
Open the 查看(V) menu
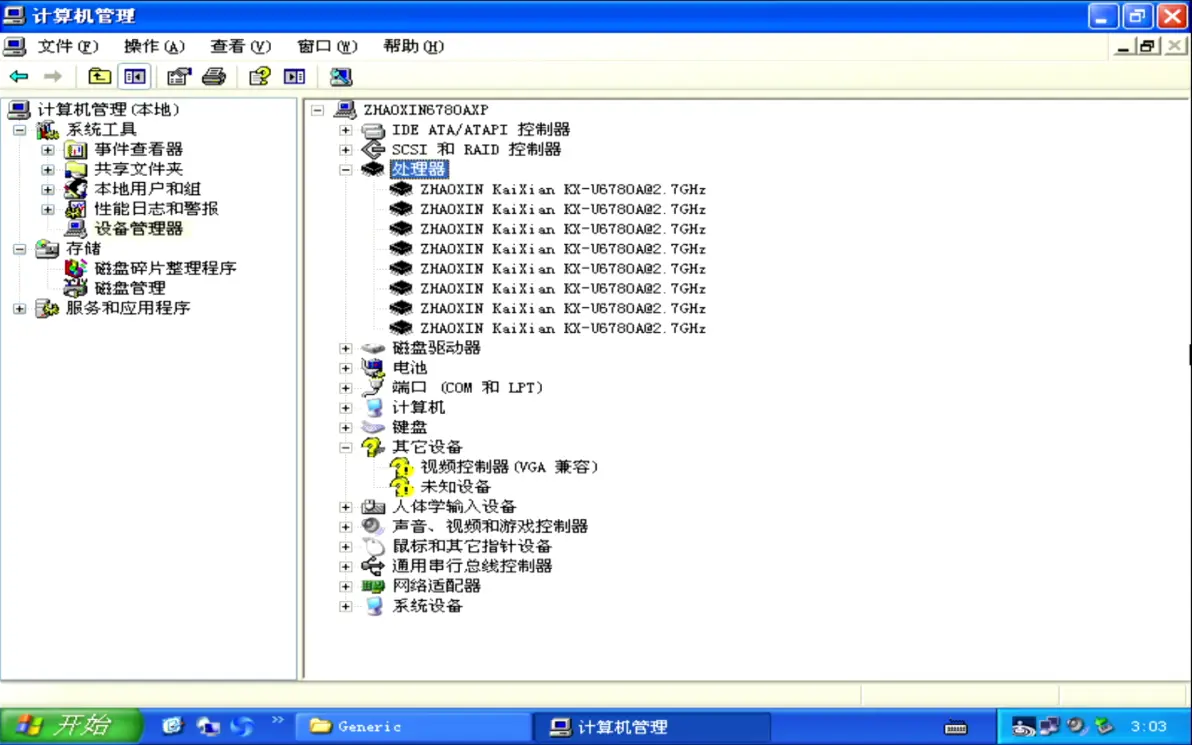click(x=240, y=46)
